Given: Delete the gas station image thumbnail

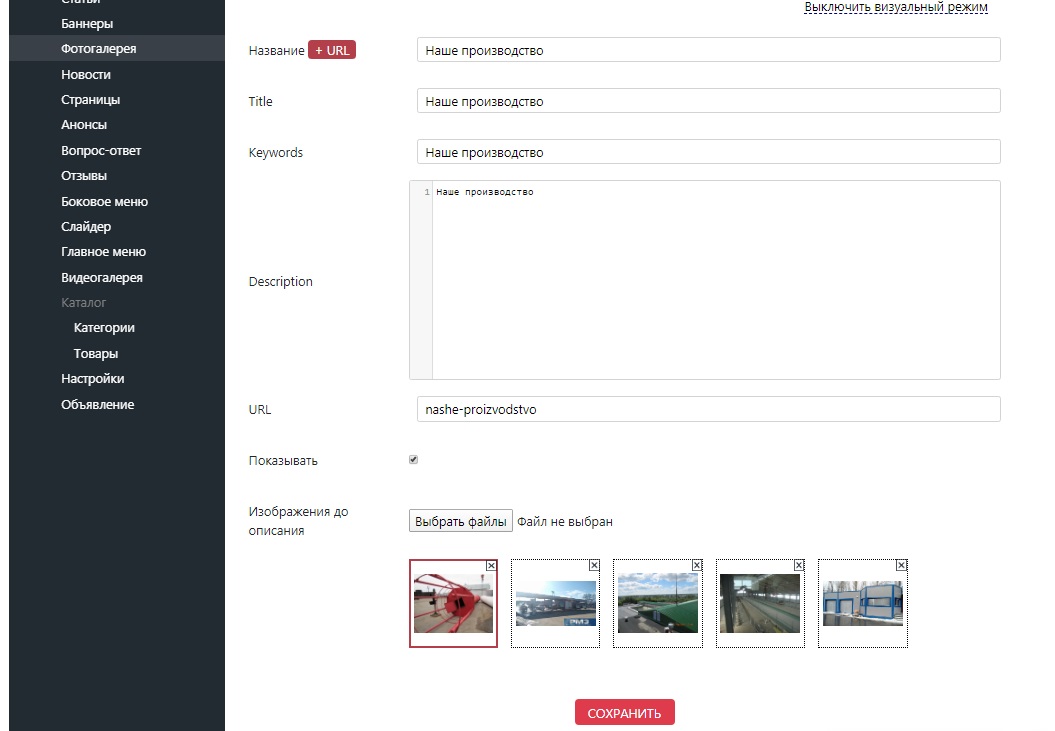Looking at the screenshot, I should [x=594, y=565].
